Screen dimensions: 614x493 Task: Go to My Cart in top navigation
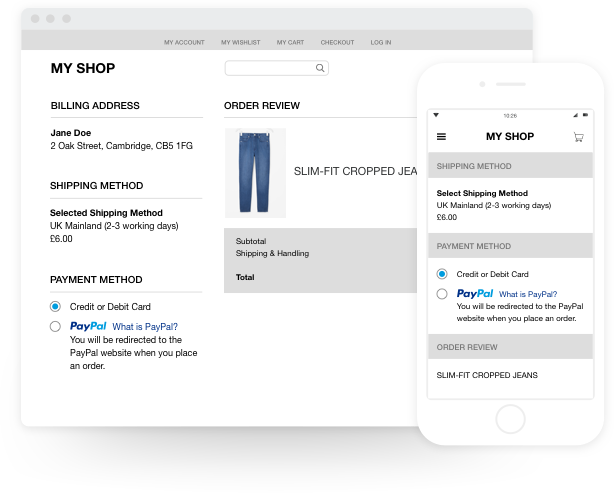point(290,43)
